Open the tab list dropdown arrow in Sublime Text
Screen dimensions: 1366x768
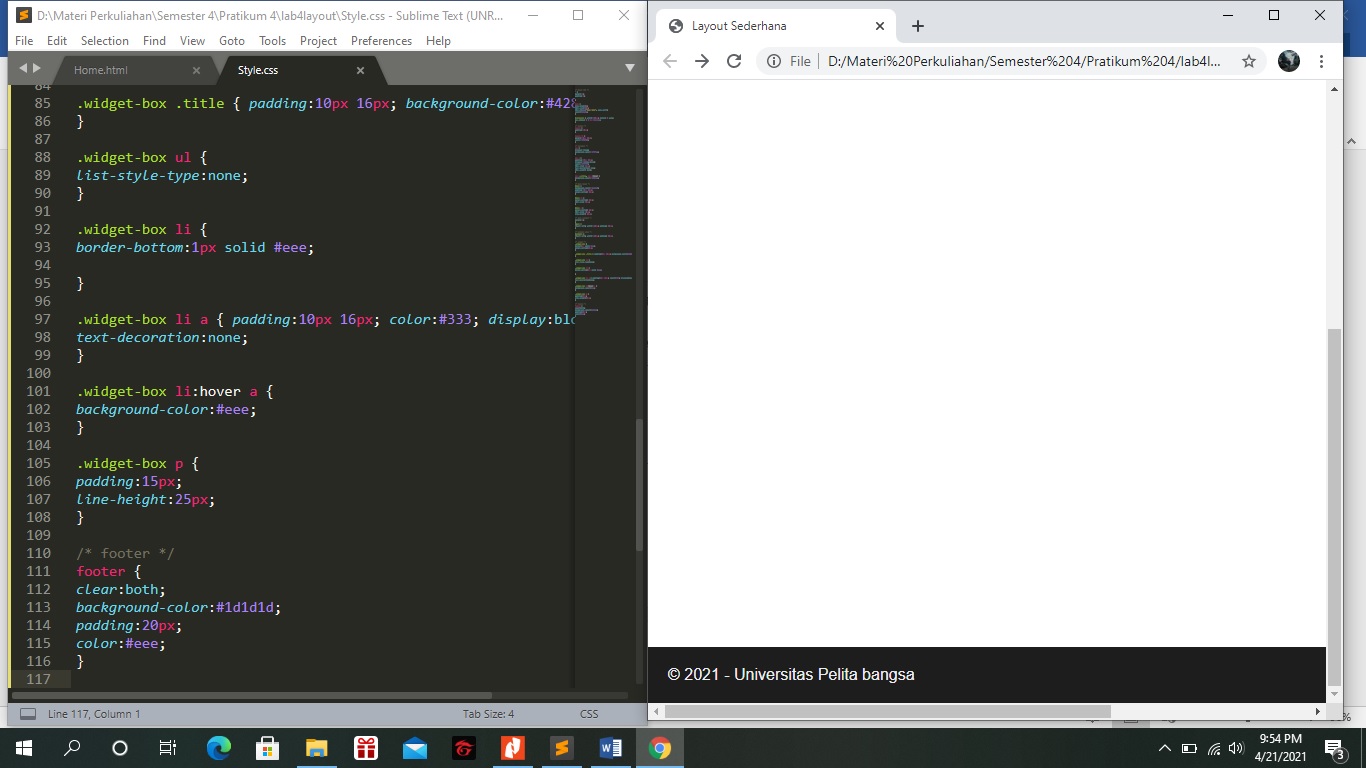[629, 66]
